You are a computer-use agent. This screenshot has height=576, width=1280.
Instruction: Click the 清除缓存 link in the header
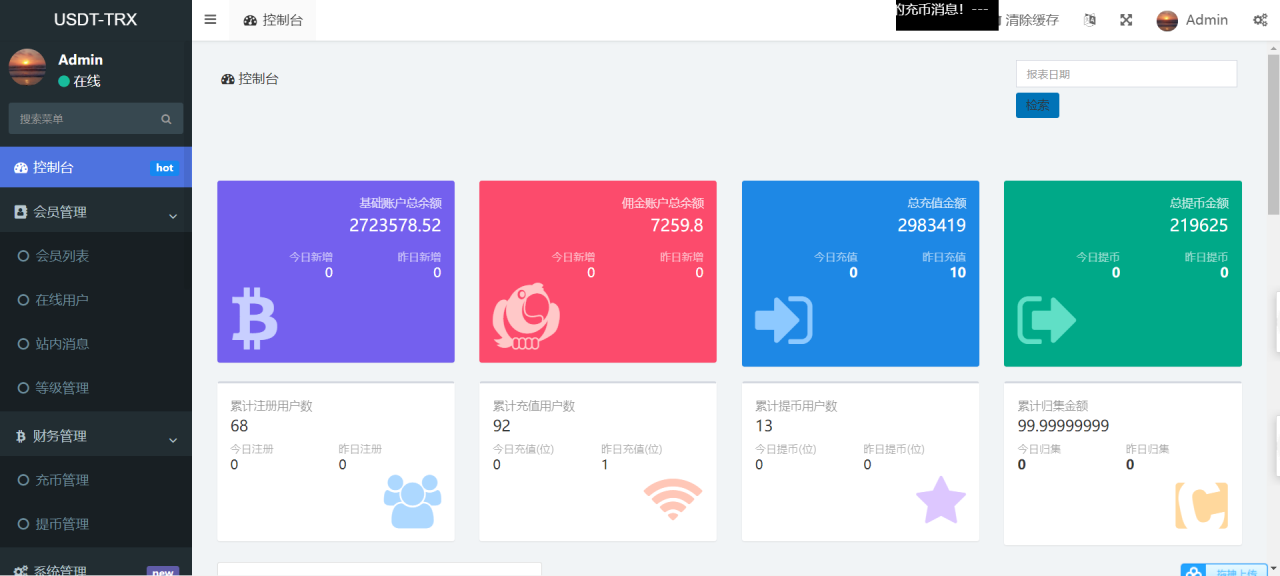[x=1030, y=19]
